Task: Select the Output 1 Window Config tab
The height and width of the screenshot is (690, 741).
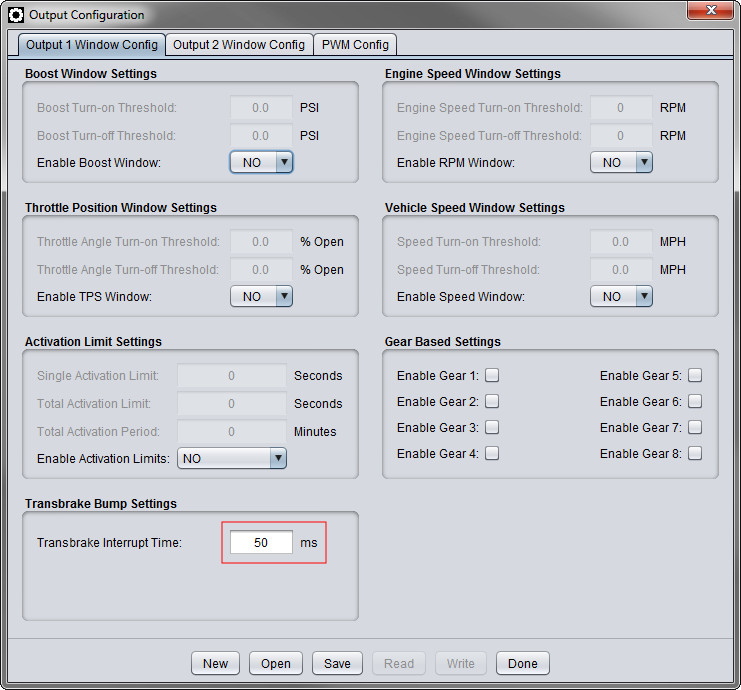Action: pyautogui.click(x=91, y=45)
